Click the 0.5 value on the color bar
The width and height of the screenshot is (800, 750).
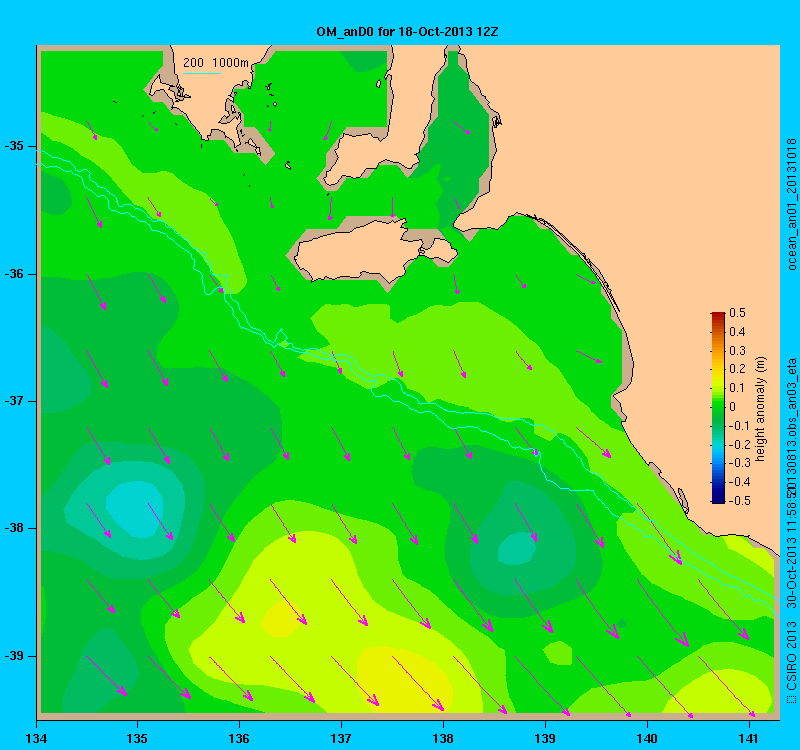[737, 313]
